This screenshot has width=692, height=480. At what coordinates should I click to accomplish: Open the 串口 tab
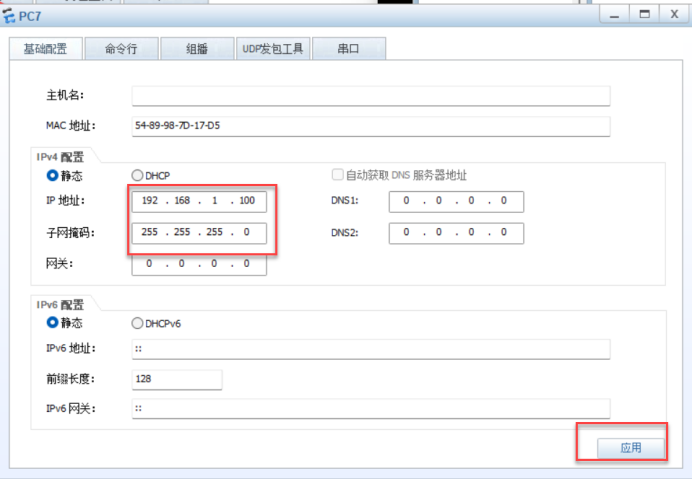pyautogui.click(x=348, y=48)
